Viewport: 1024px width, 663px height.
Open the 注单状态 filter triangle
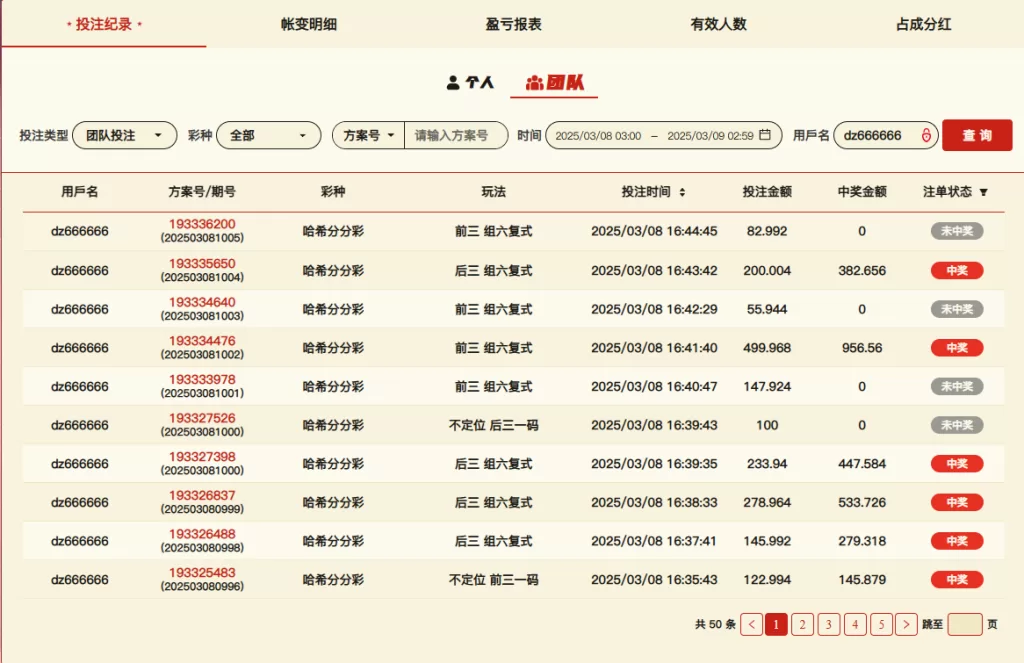(984, 192)
